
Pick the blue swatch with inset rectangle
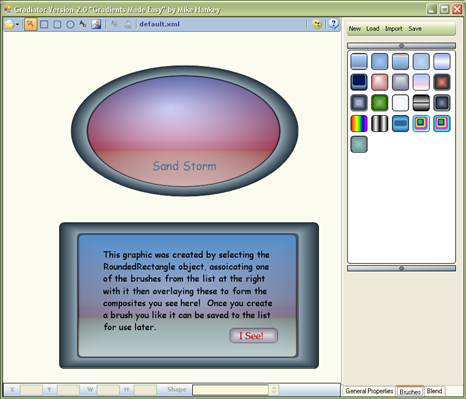400,123
